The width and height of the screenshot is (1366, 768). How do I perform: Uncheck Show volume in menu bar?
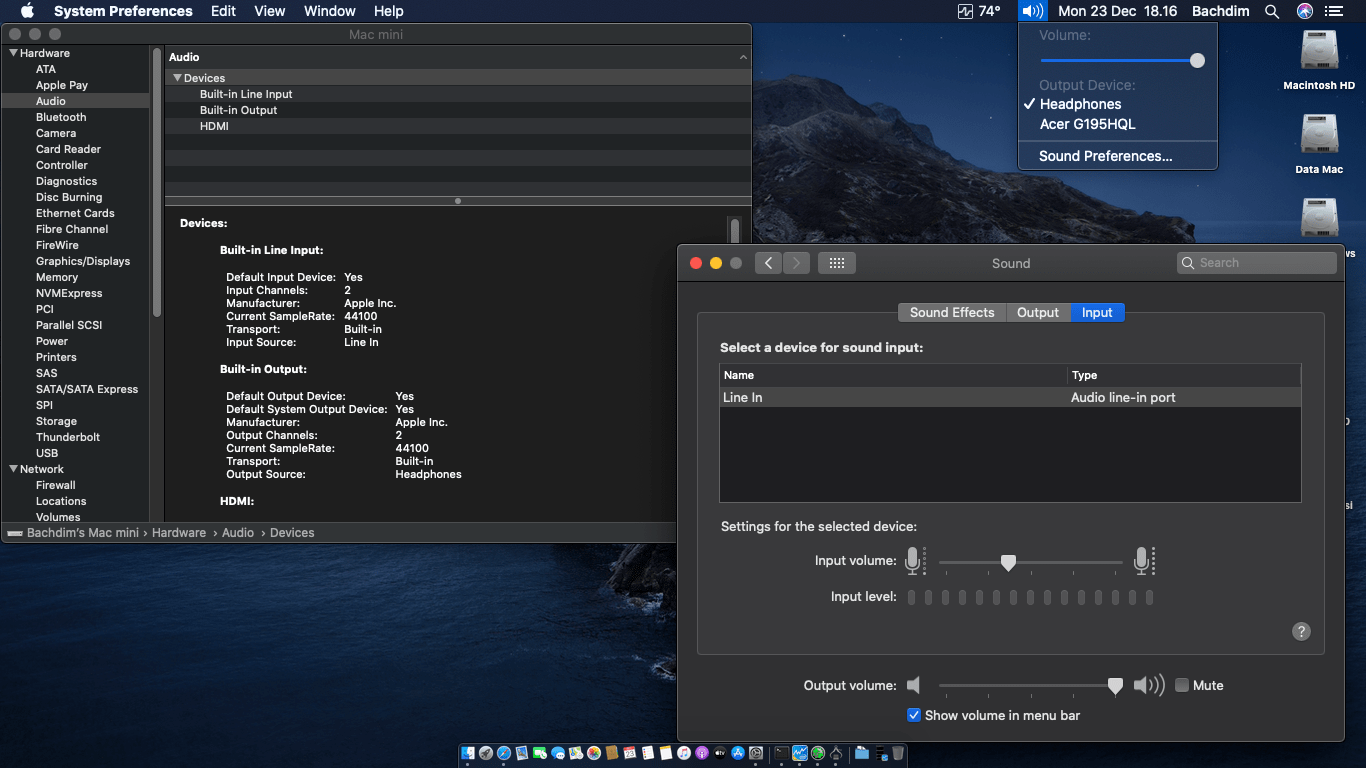pos(914,715)
